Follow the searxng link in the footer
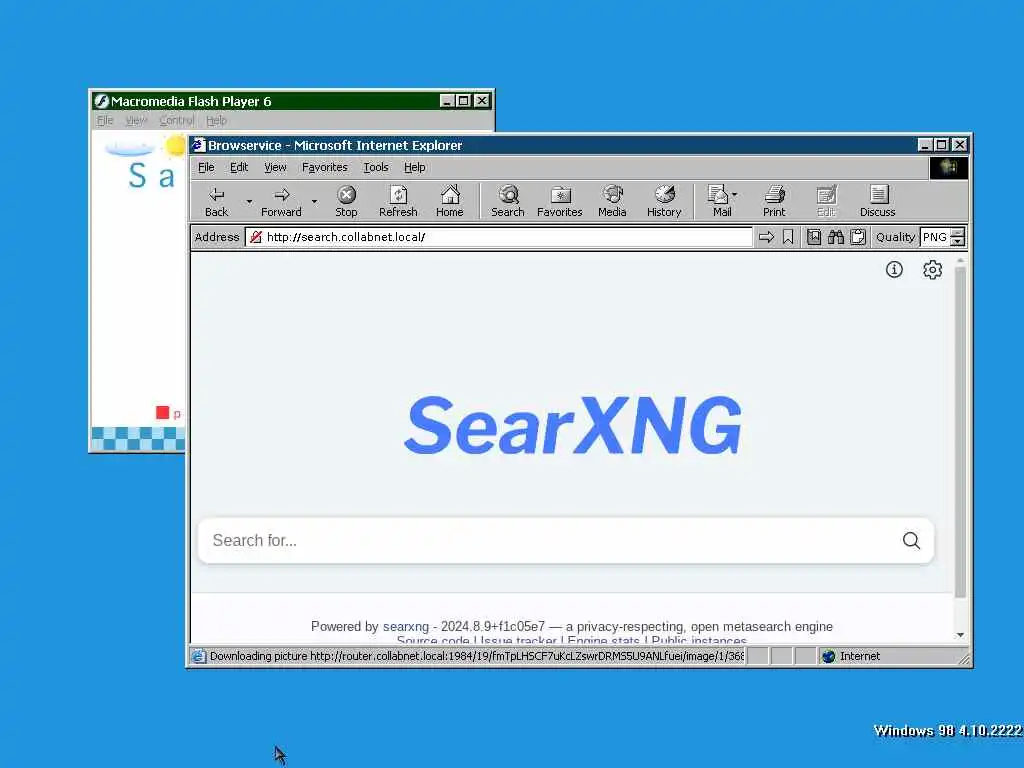The image size is (1024, 768). point(406,626)
